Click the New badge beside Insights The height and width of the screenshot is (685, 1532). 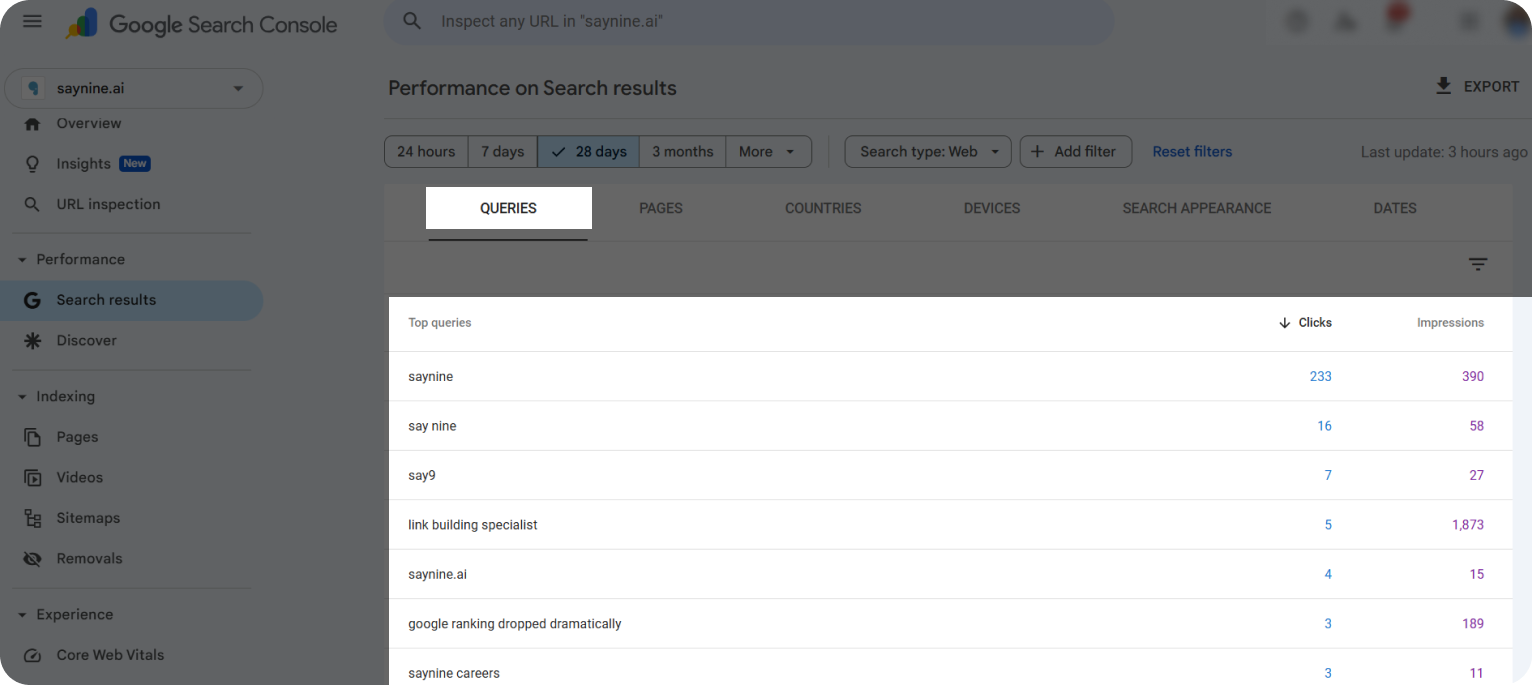[x=134, y=164]
